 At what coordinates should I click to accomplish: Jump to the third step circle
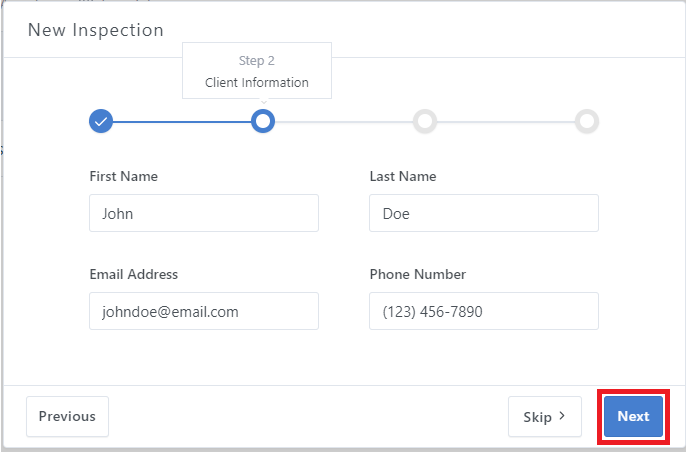425,121
